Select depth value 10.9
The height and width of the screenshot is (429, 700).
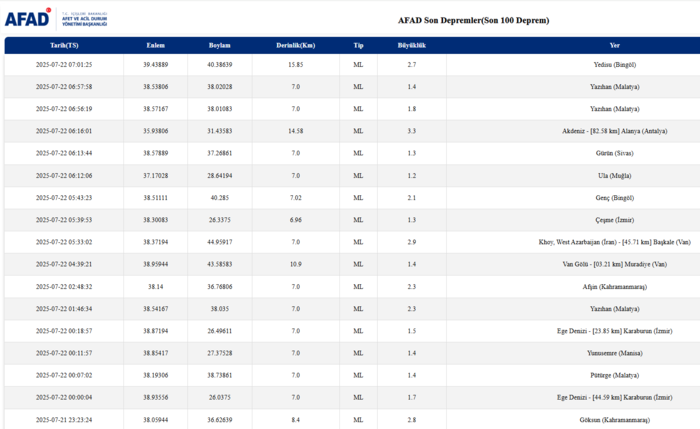pos(296,264)
